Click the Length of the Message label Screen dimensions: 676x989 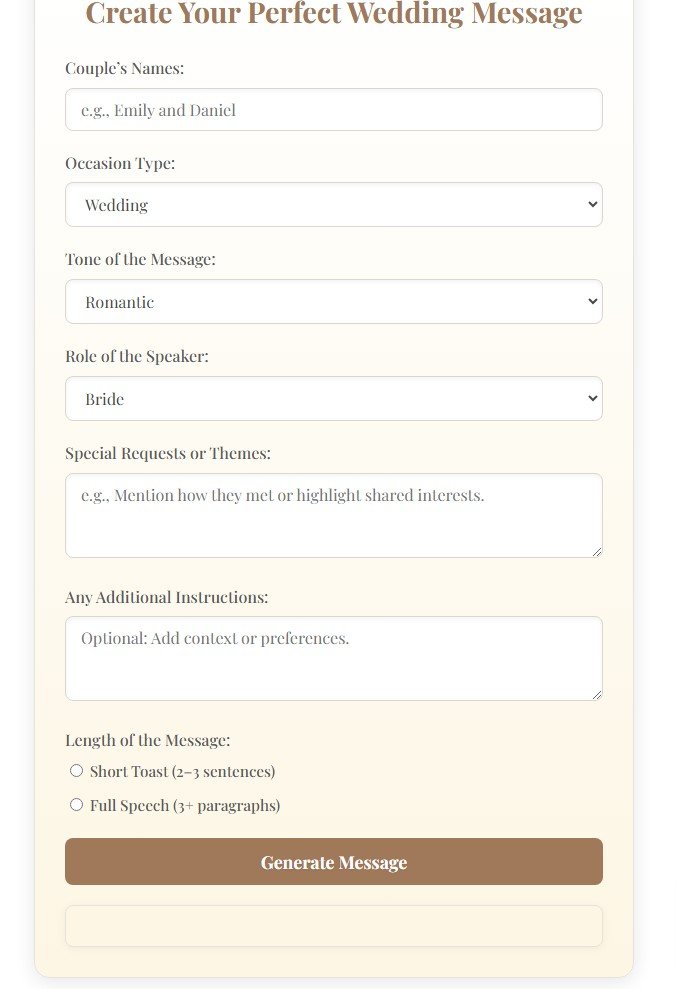click(147, 740)
